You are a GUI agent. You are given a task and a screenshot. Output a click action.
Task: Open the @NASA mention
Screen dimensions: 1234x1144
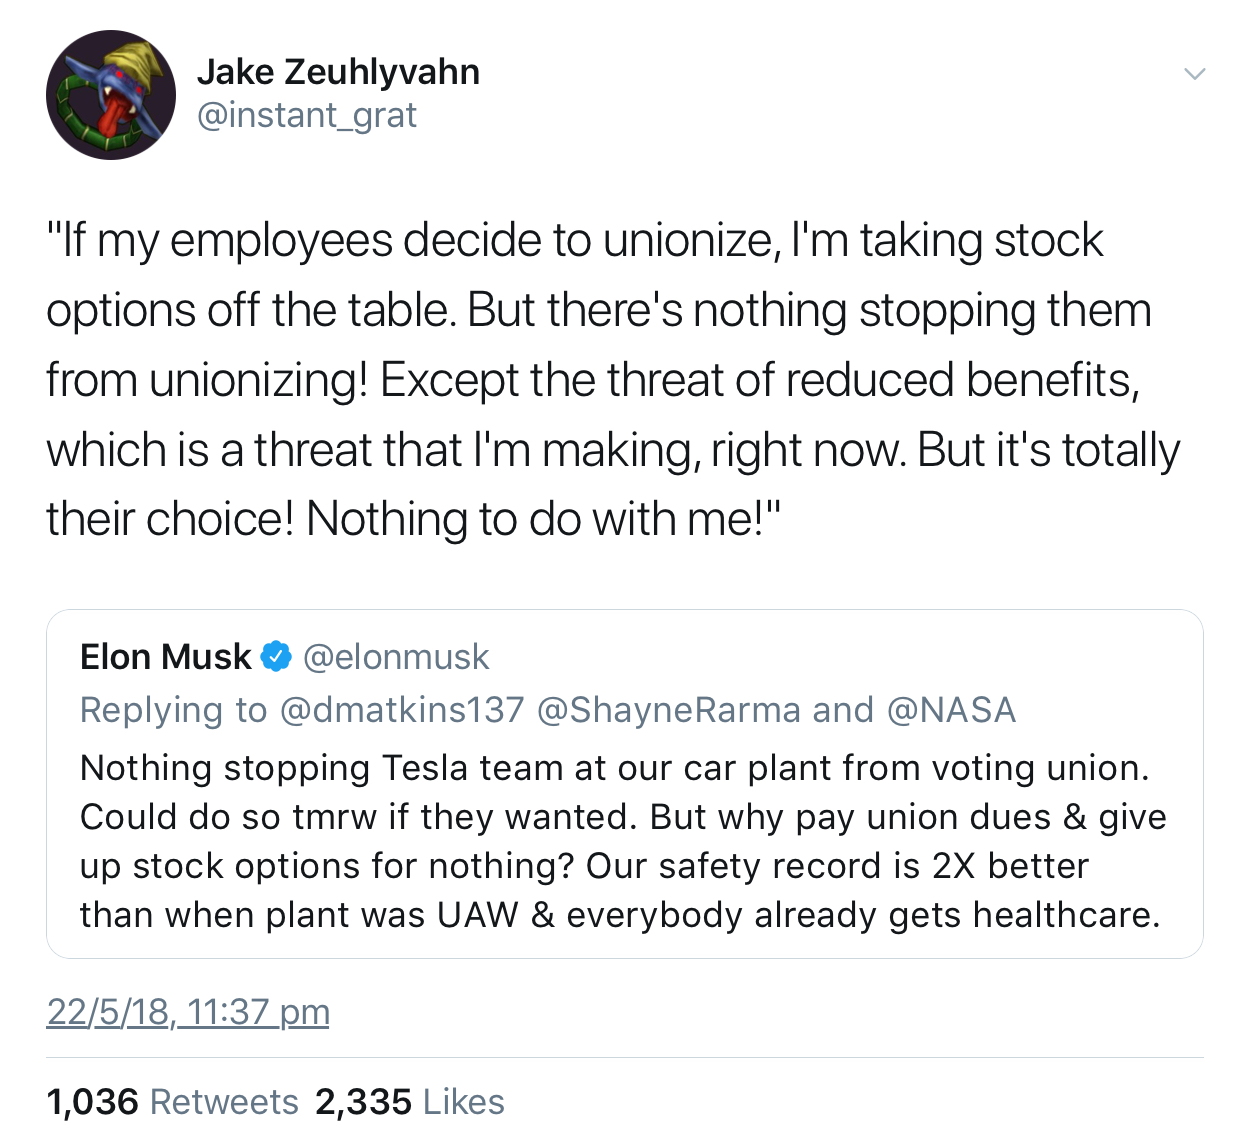coord(951,710)
